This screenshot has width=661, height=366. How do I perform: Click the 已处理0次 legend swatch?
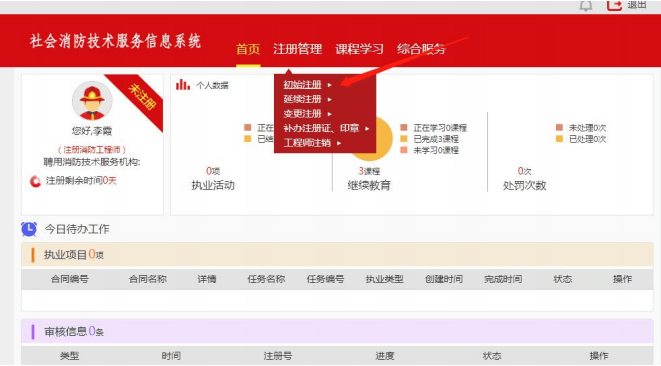click(x=559, y=139)
